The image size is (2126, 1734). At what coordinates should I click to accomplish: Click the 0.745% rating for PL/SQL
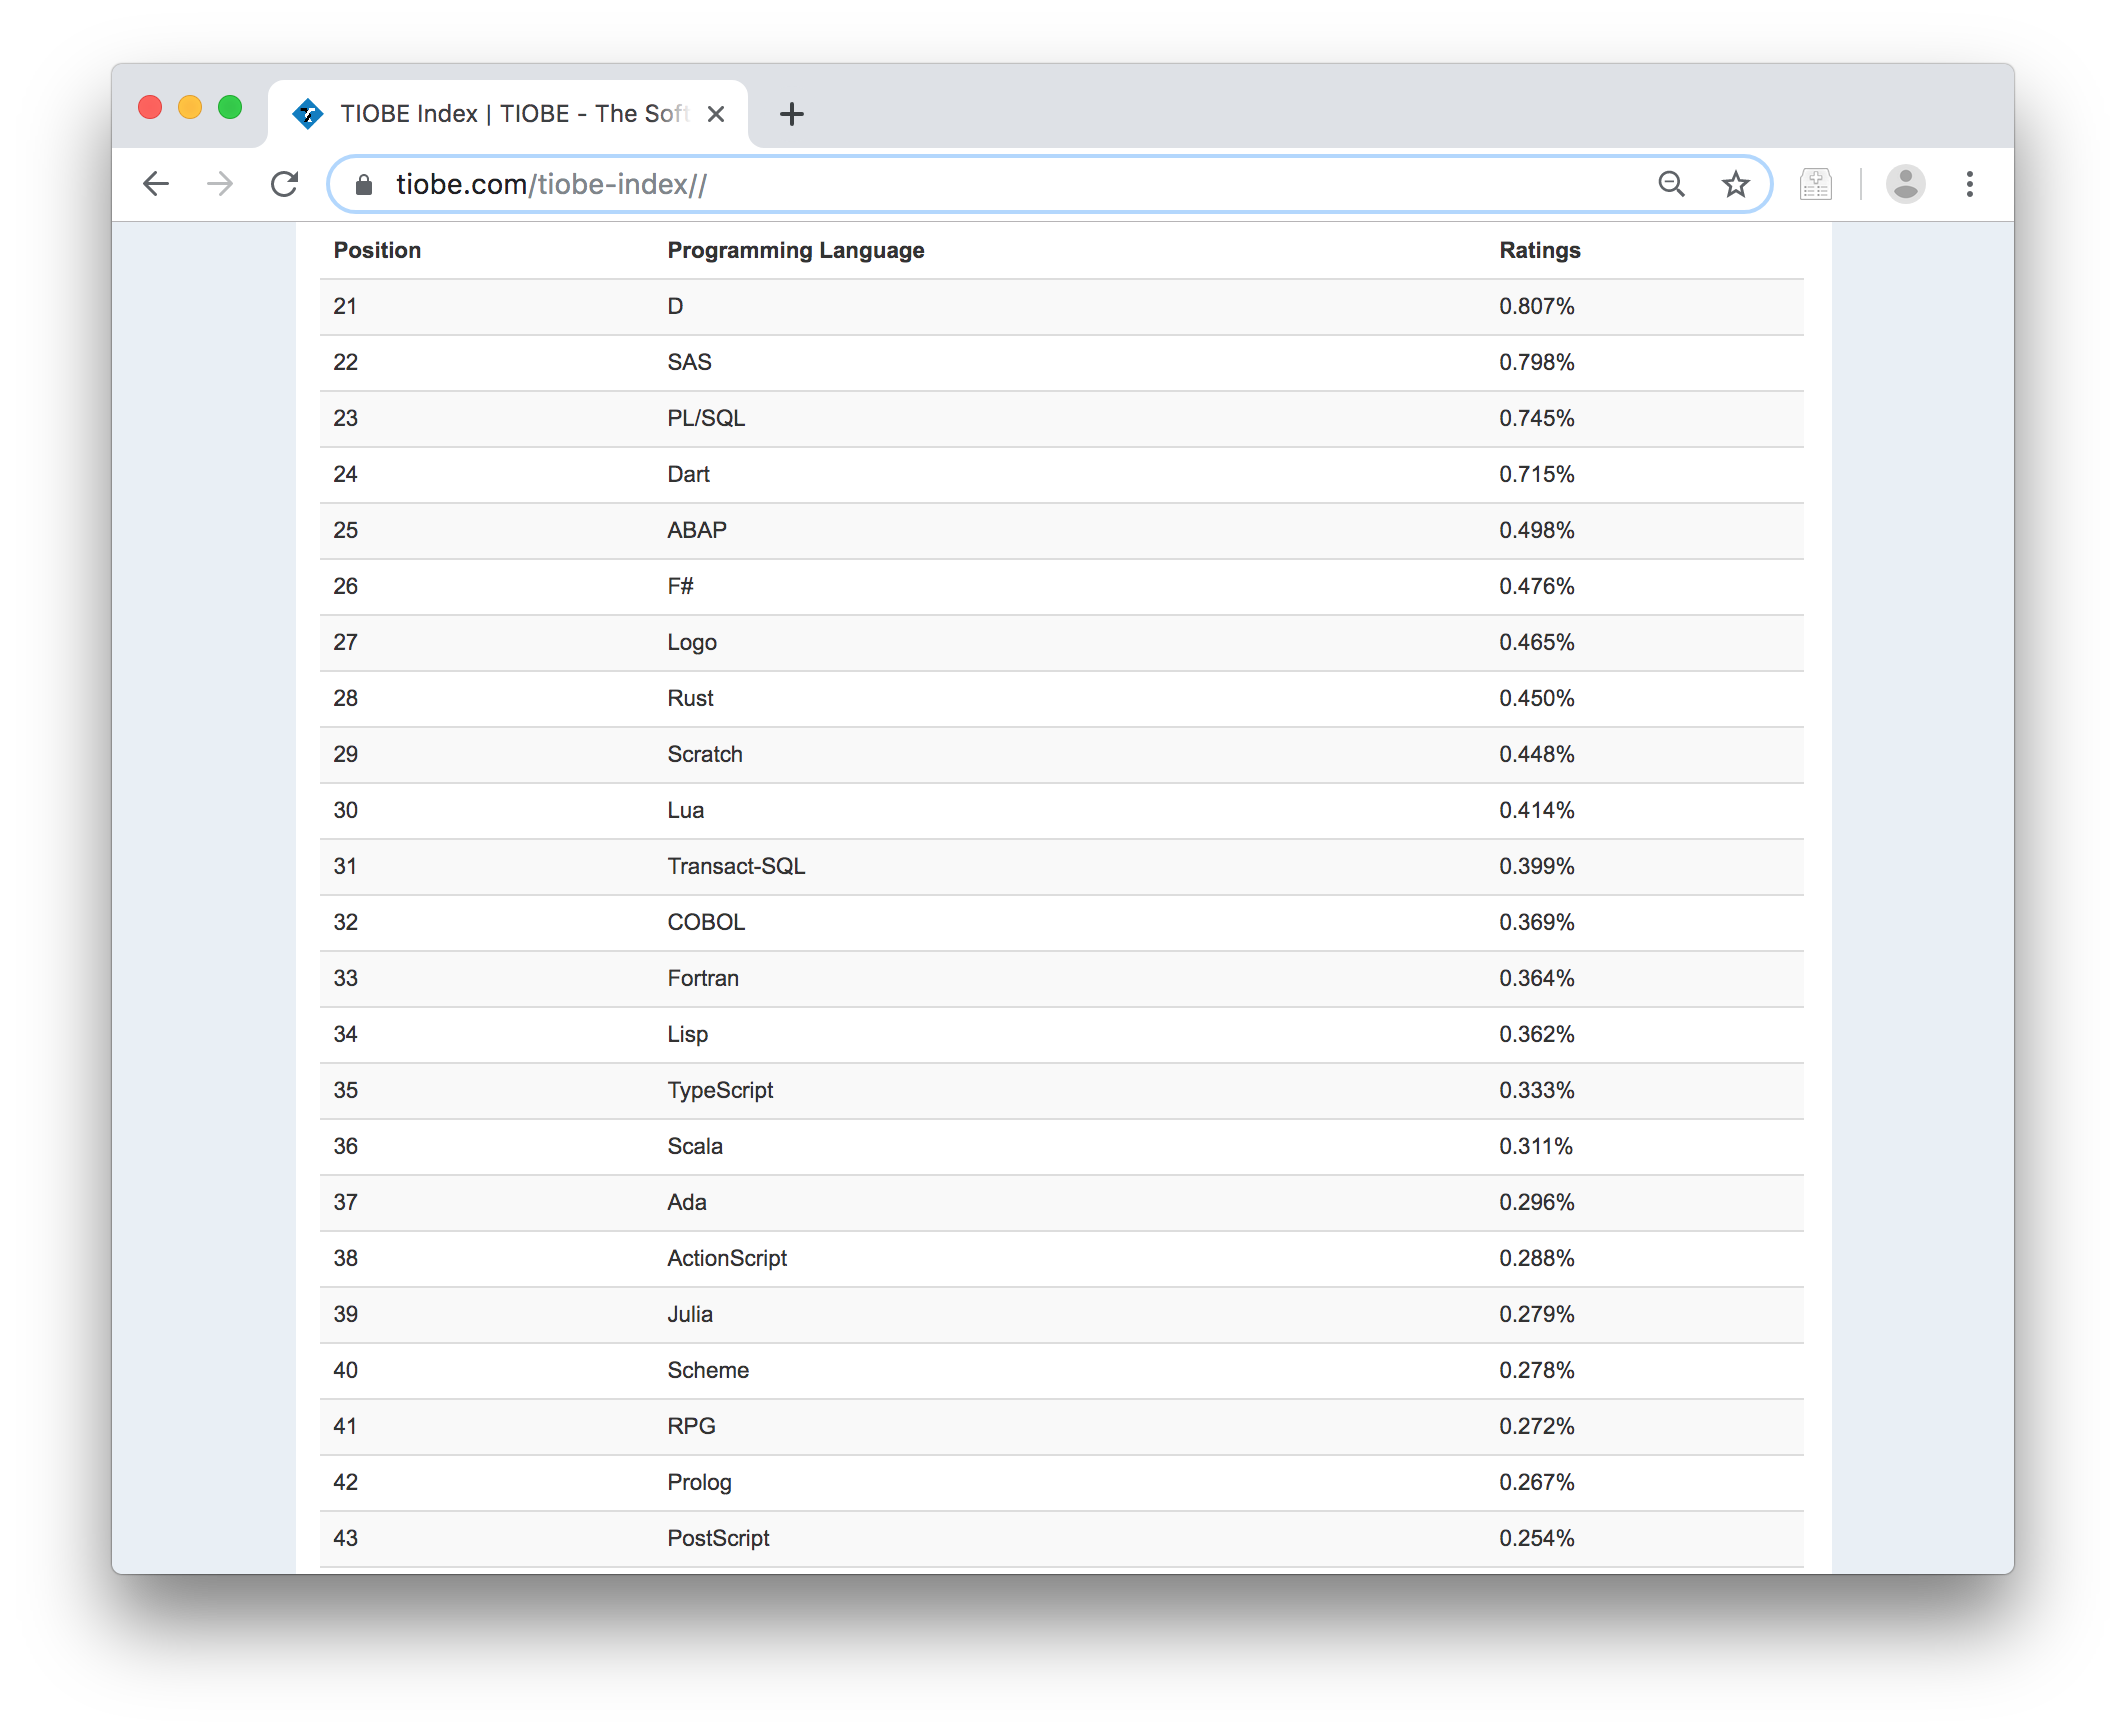[x=1537, y=418]
